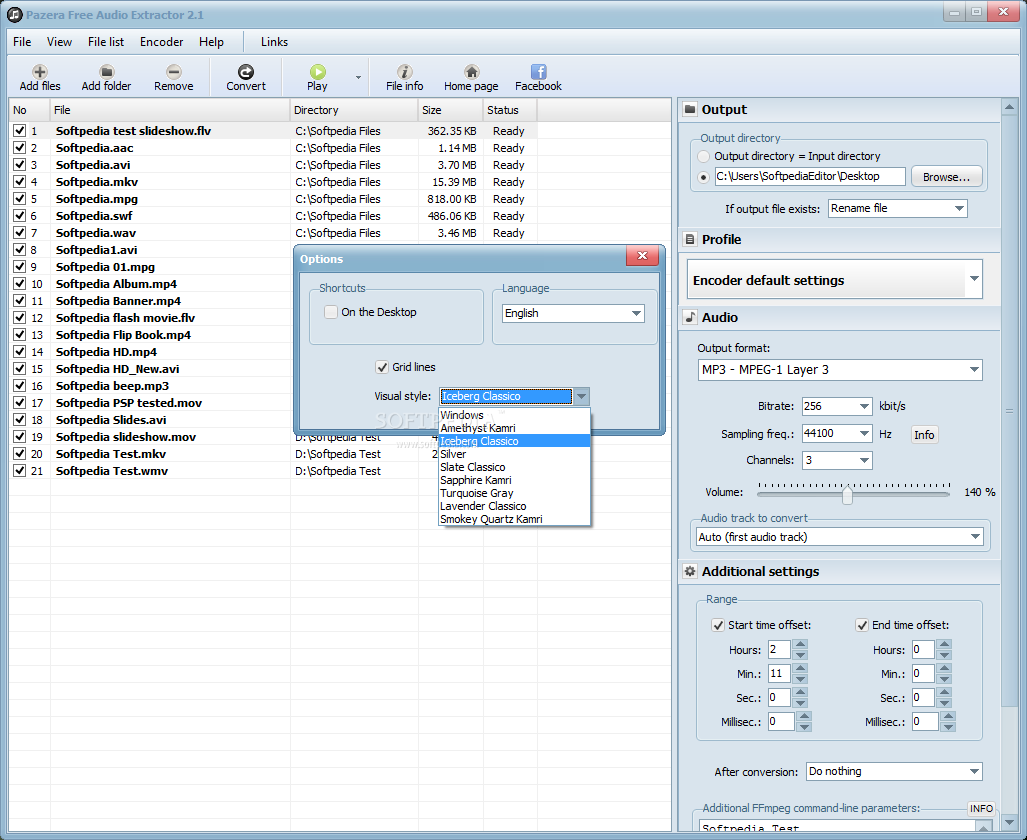Click the Volume slider handle
Screen dimensions: 1027x840
pyautogui.click(x=848, y=493)
